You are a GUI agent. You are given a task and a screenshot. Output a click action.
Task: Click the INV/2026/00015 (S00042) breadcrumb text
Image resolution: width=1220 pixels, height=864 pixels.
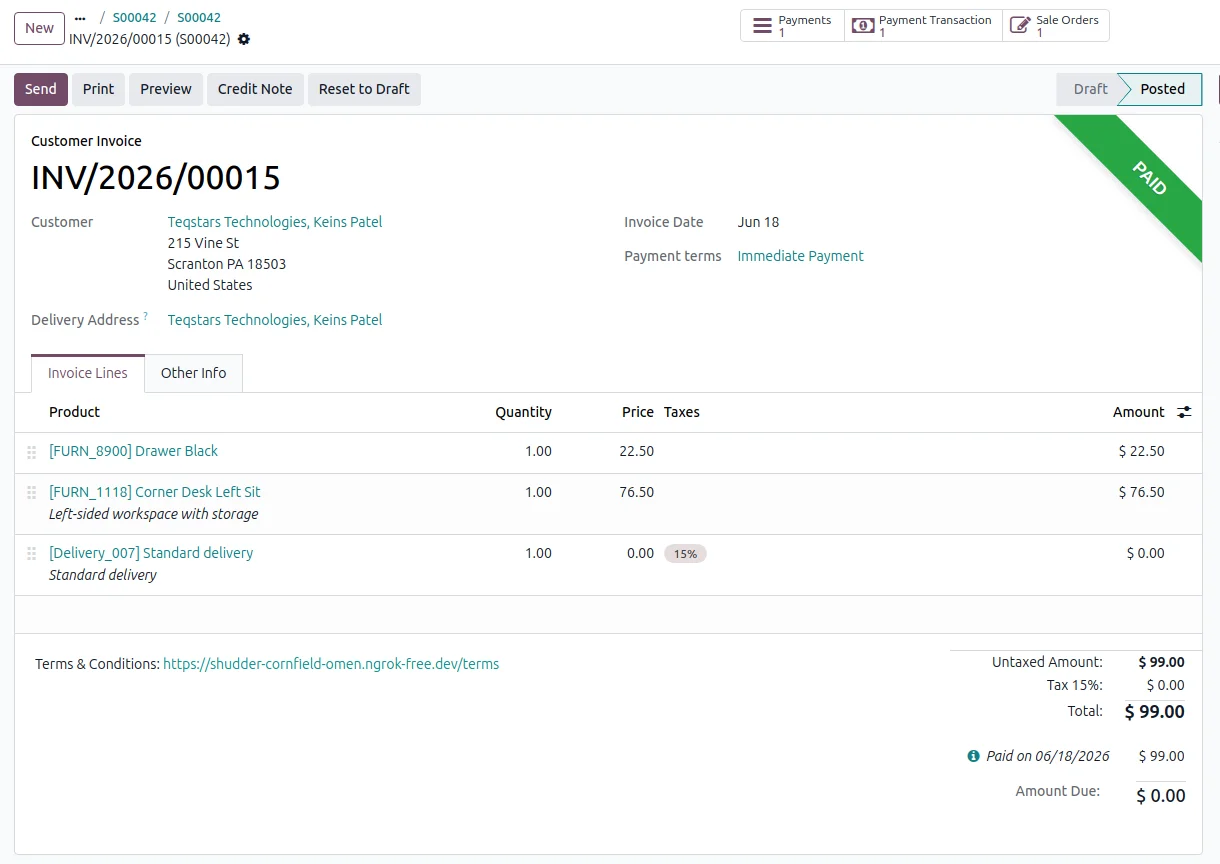coord(150,39)
